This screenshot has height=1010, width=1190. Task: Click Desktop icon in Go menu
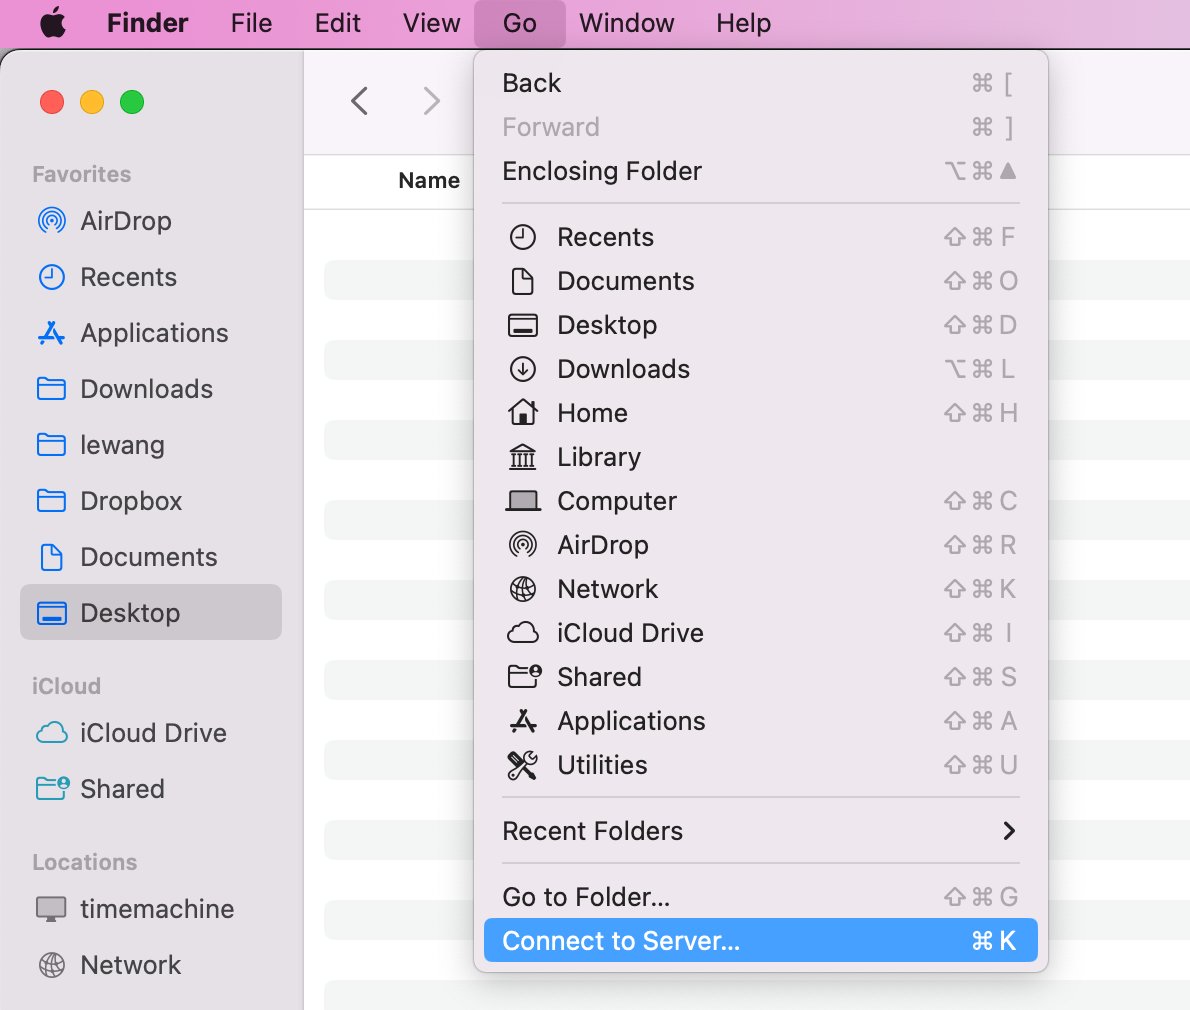(522, 326)
